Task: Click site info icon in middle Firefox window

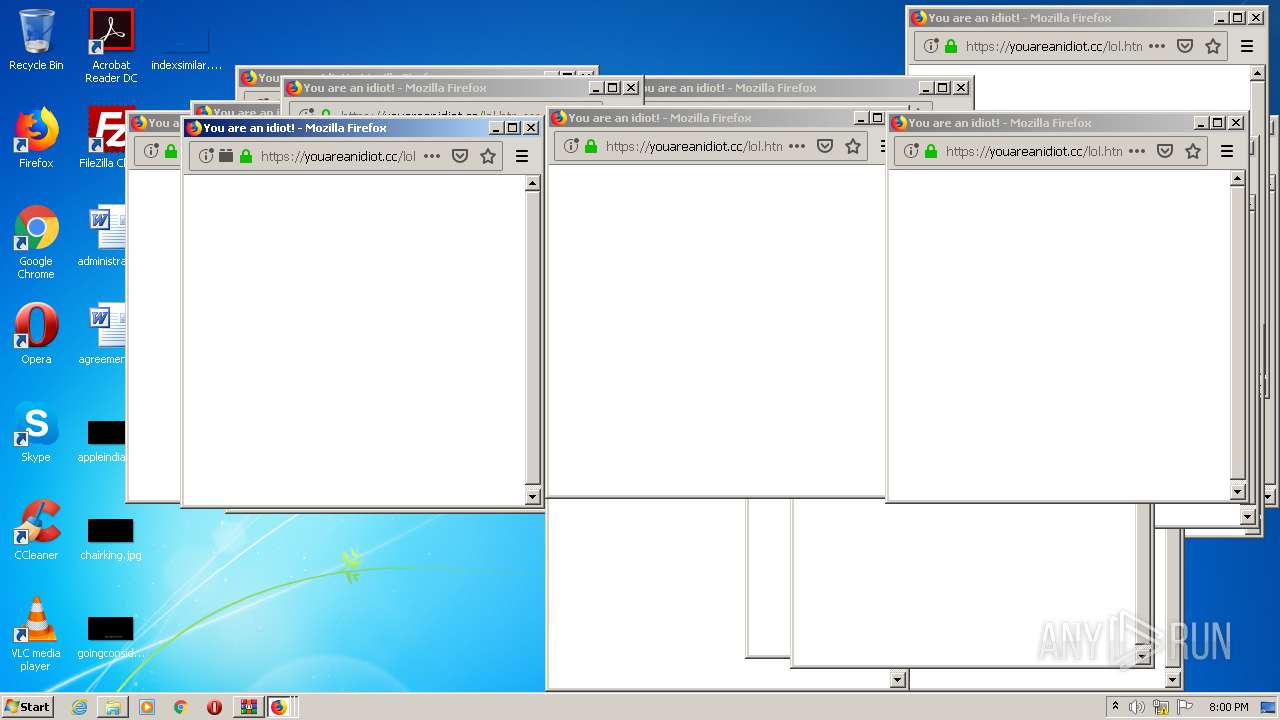Action: coord(571,146)
